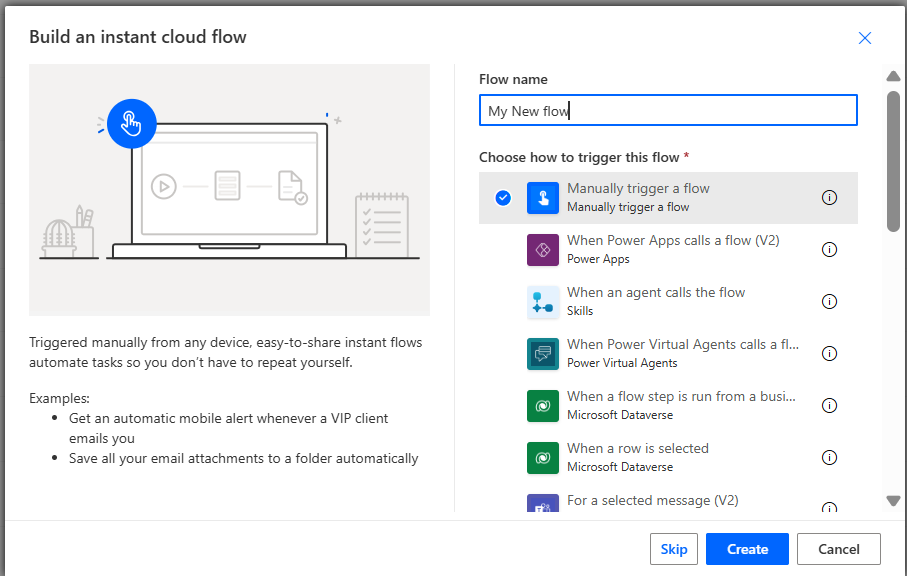This screenshot has width=907, height=576.
Task: Open info for Manually trigger a flow
Action: [x=829, y=198]
